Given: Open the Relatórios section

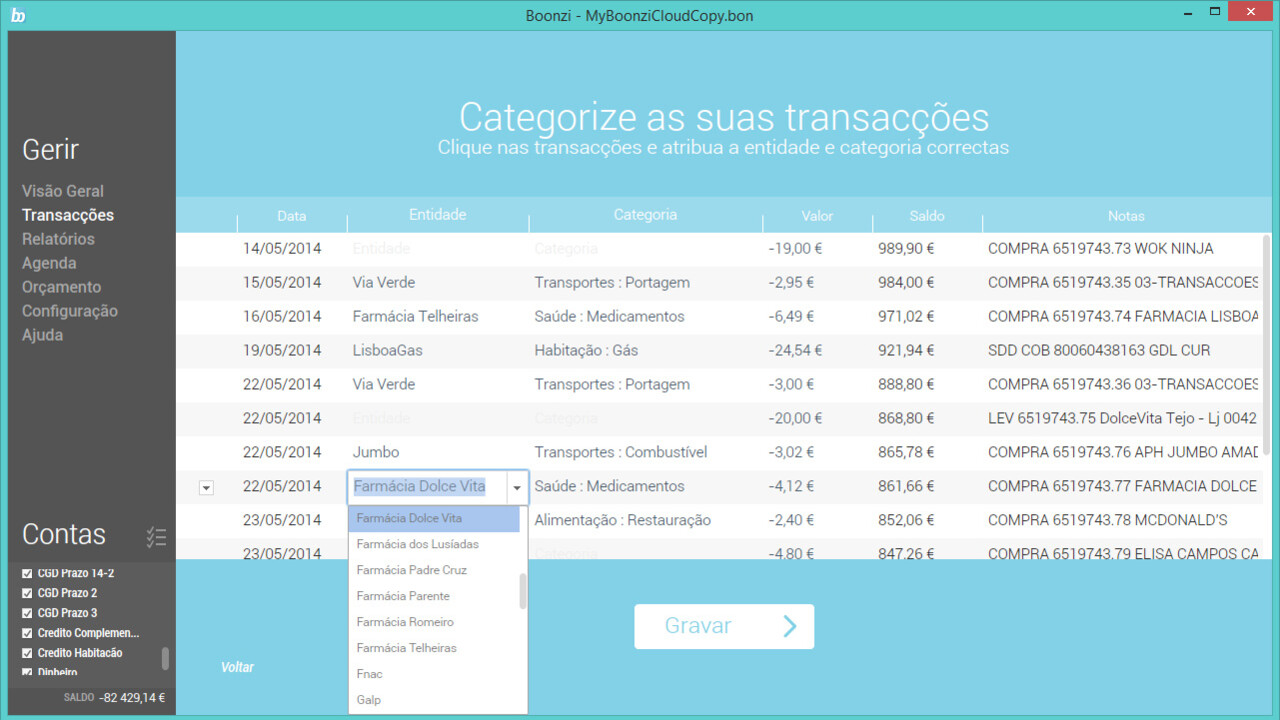Looking at the screenshot, I should (58, 239).
